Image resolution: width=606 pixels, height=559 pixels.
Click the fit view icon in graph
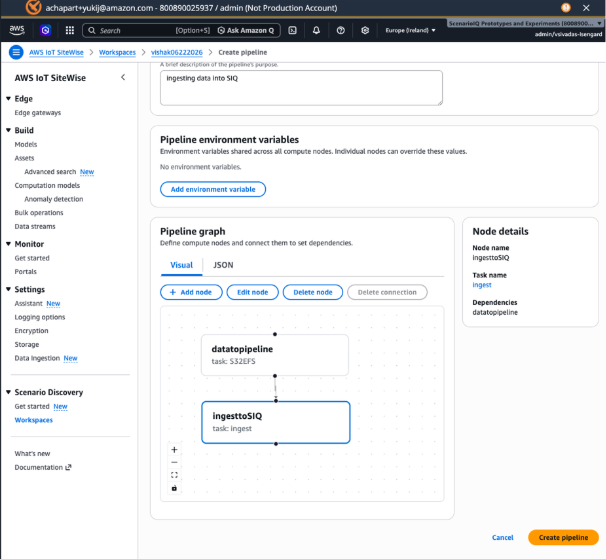pyautogui.click(x=174, y=475)
